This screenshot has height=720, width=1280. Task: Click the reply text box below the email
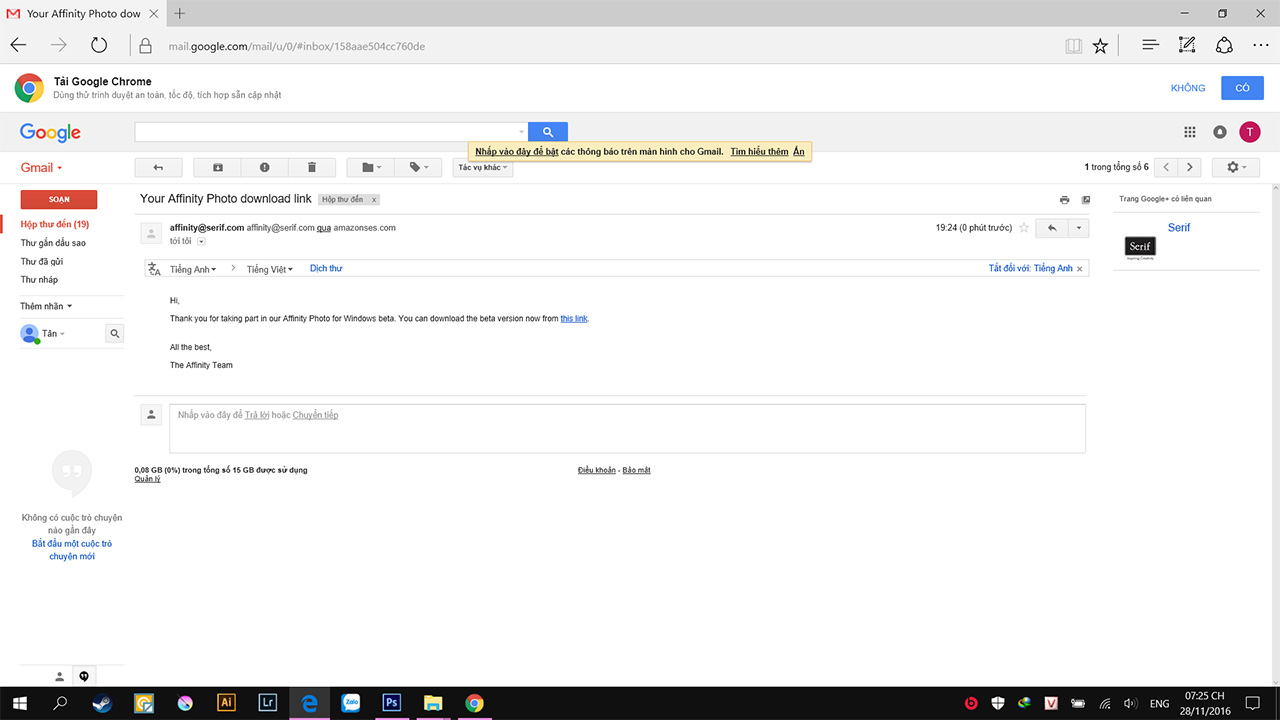click(x=627, y=428)
